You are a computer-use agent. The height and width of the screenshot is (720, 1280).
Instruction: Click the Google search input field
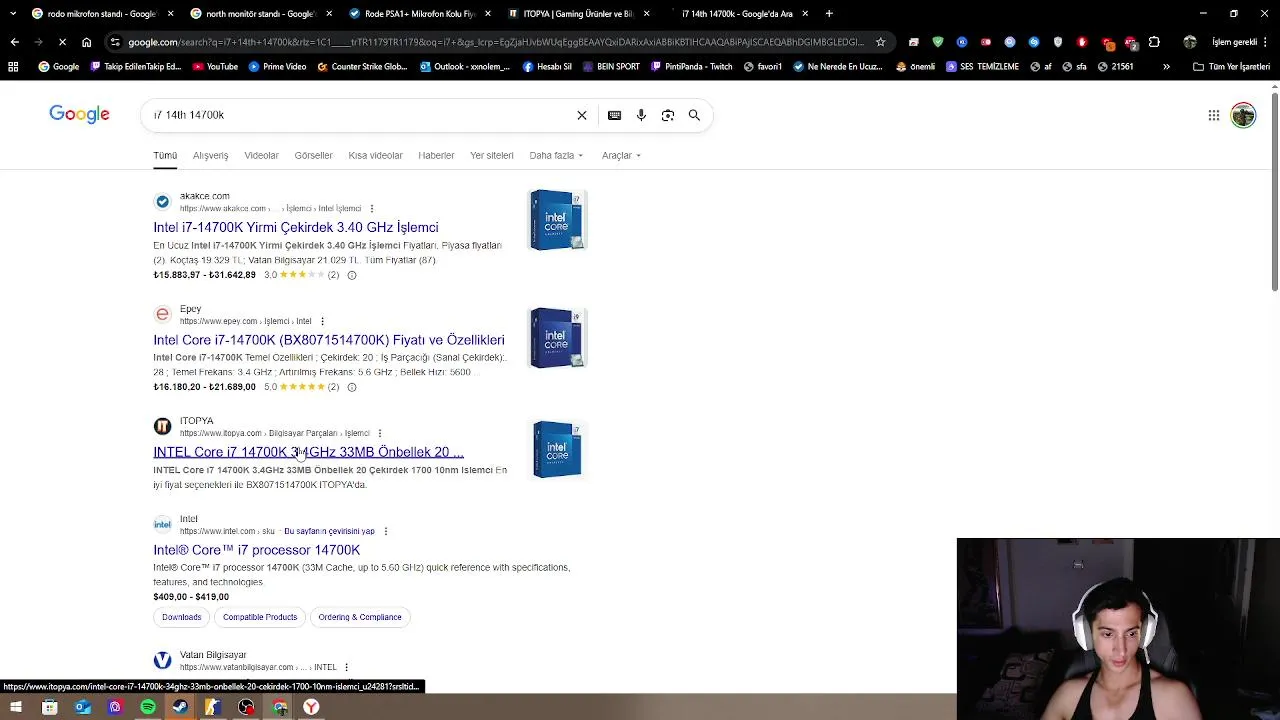coord(360,115)
